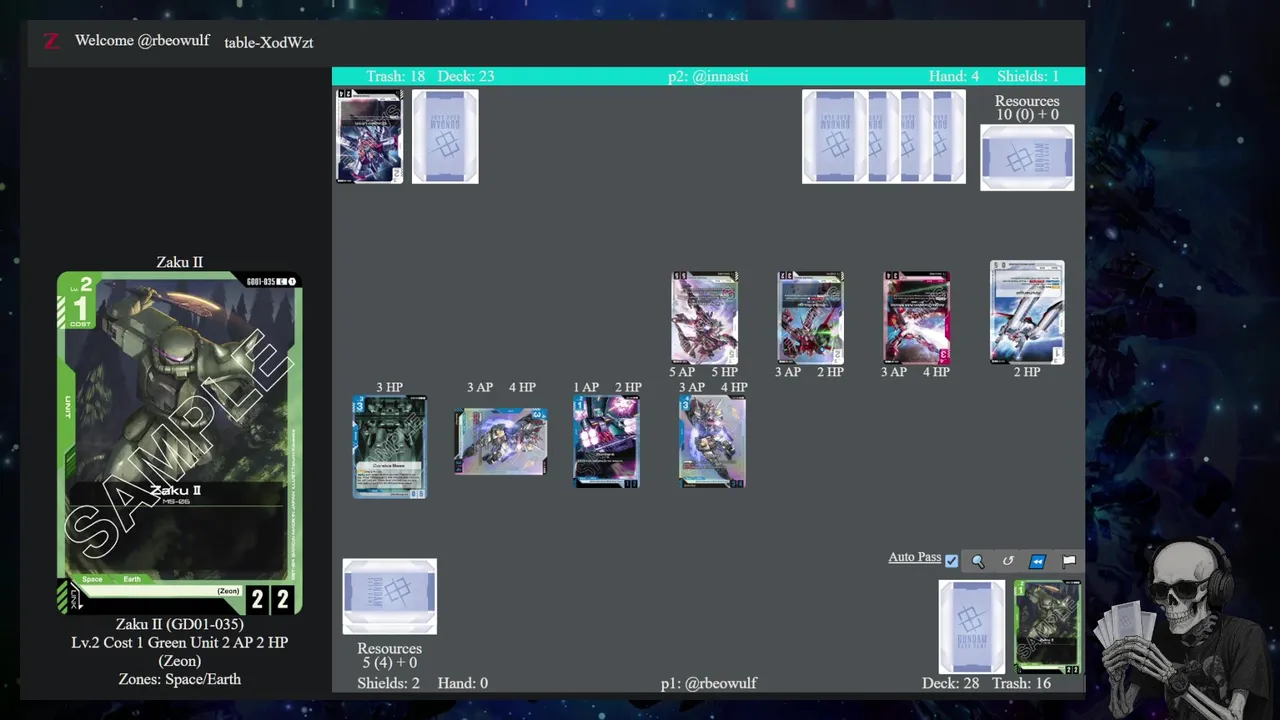Viewport: 1280px width, 720px height.
Task: Select opponent's 3 AP 2 HP unit
Action: point(810,317)
